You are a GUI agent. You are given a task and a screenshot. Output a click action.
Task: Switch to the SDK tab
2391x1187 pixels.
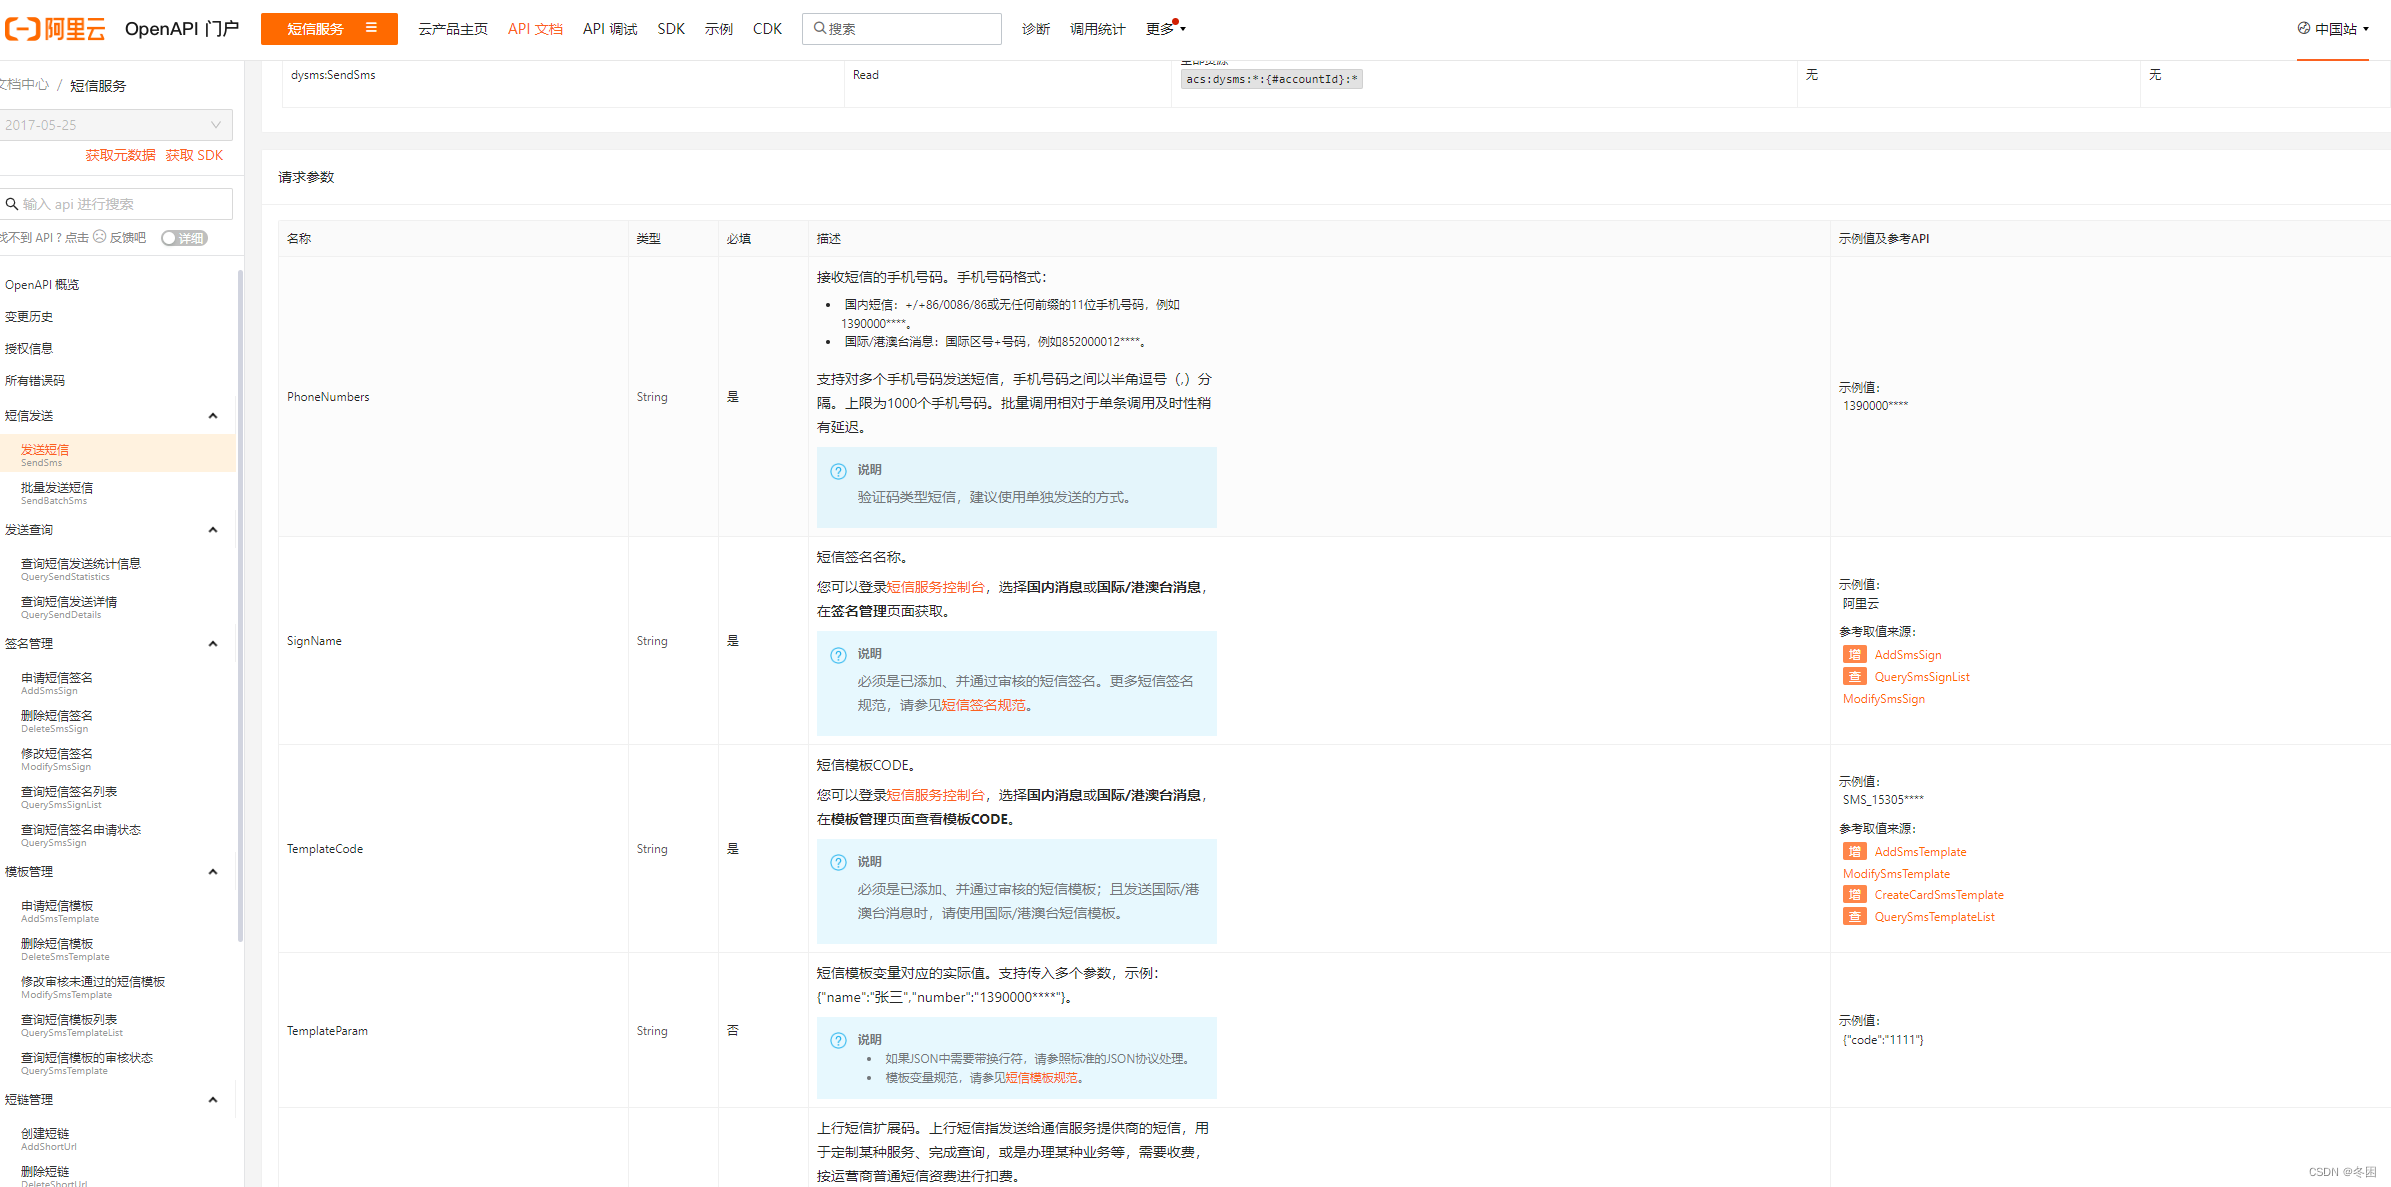pyautogui.click(x=670, y=29)
